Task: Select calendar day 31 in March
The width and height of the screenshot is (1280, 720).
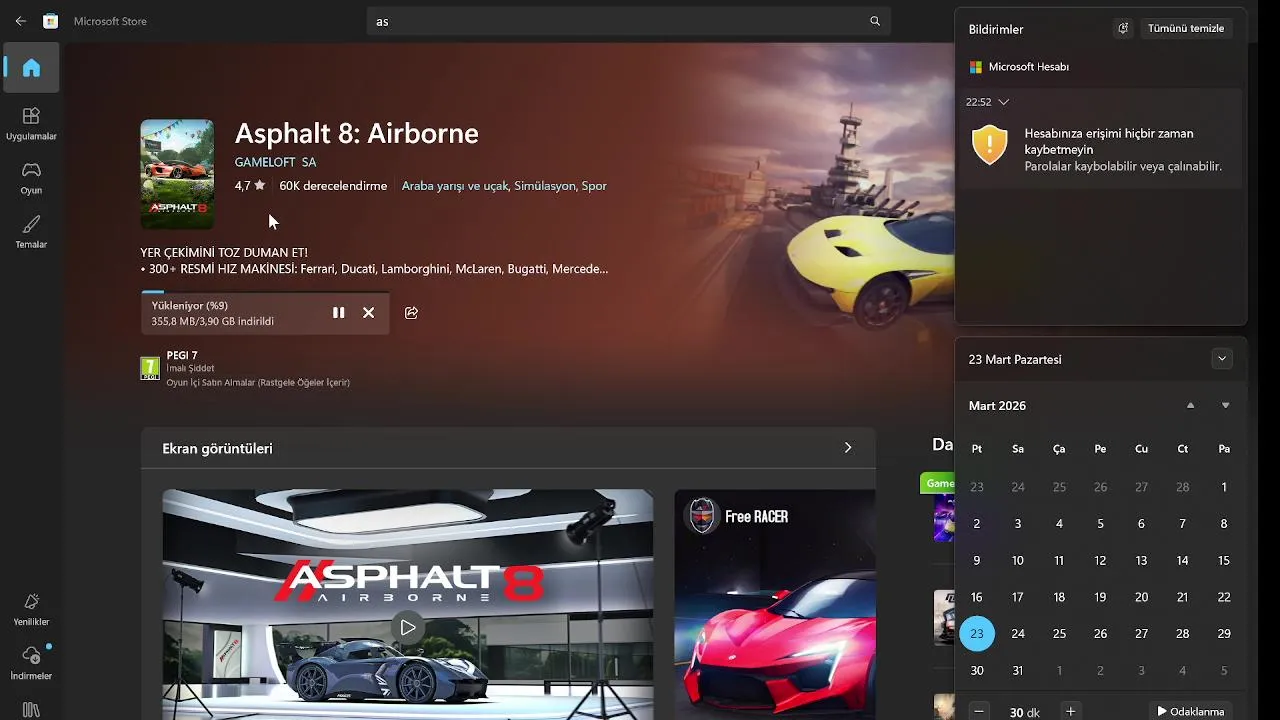Action: (x=1018, y=671)
